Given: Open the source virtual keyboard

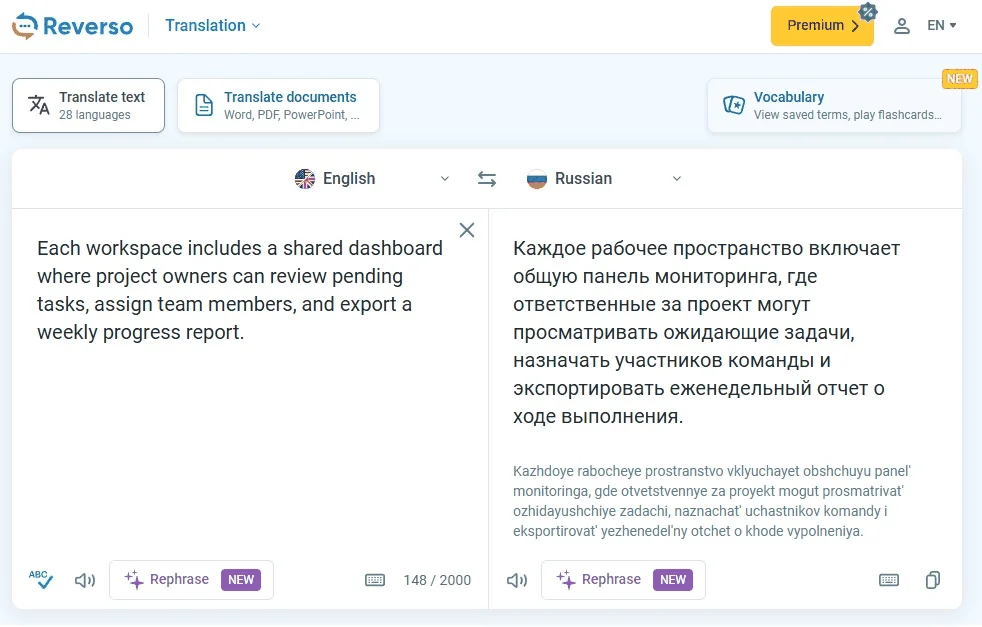Looking at the screenshot, I should coord(375,580).
